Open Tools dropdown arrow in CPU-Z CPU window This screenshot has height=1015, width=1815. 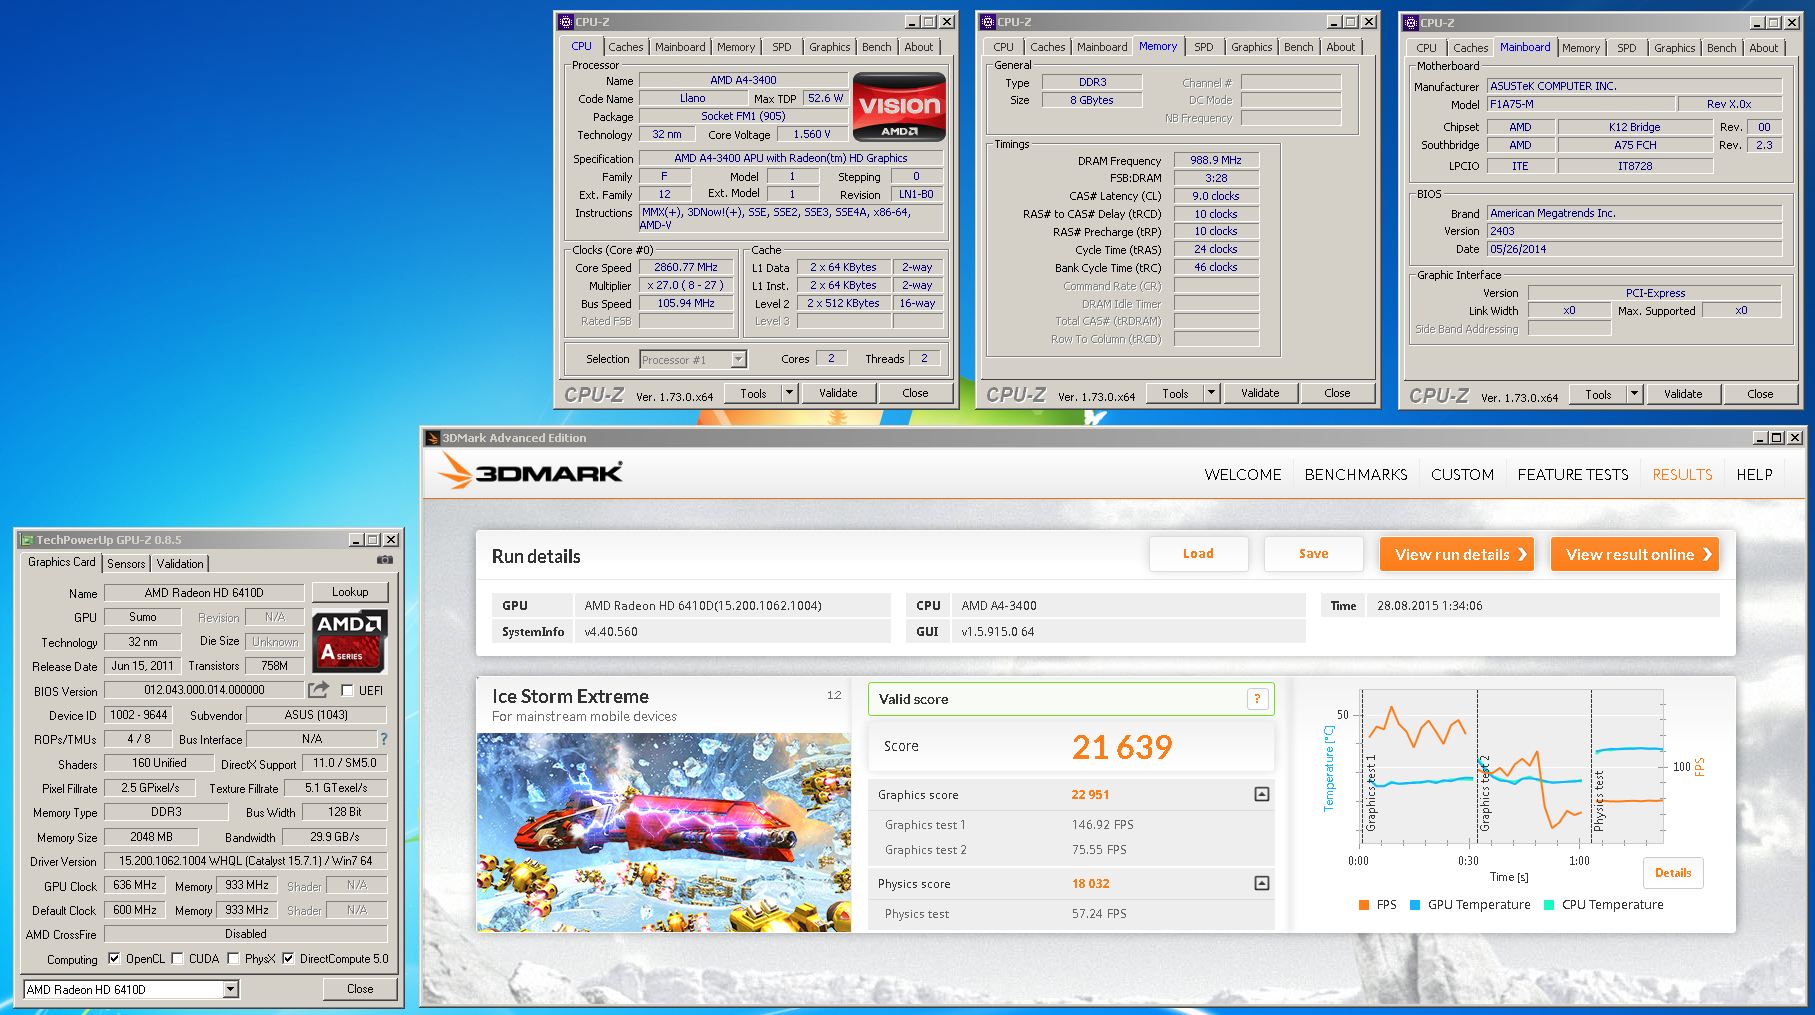click(789, 393)
